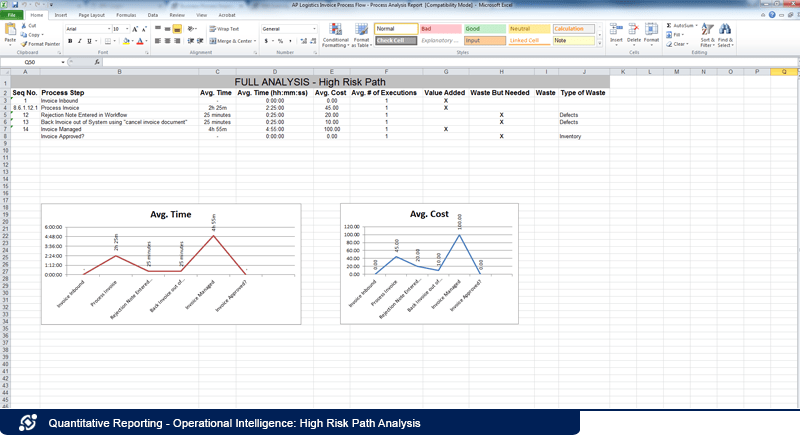Click the AutoSum button
This screenshot has width=800, height=435.
pos(684,25)
